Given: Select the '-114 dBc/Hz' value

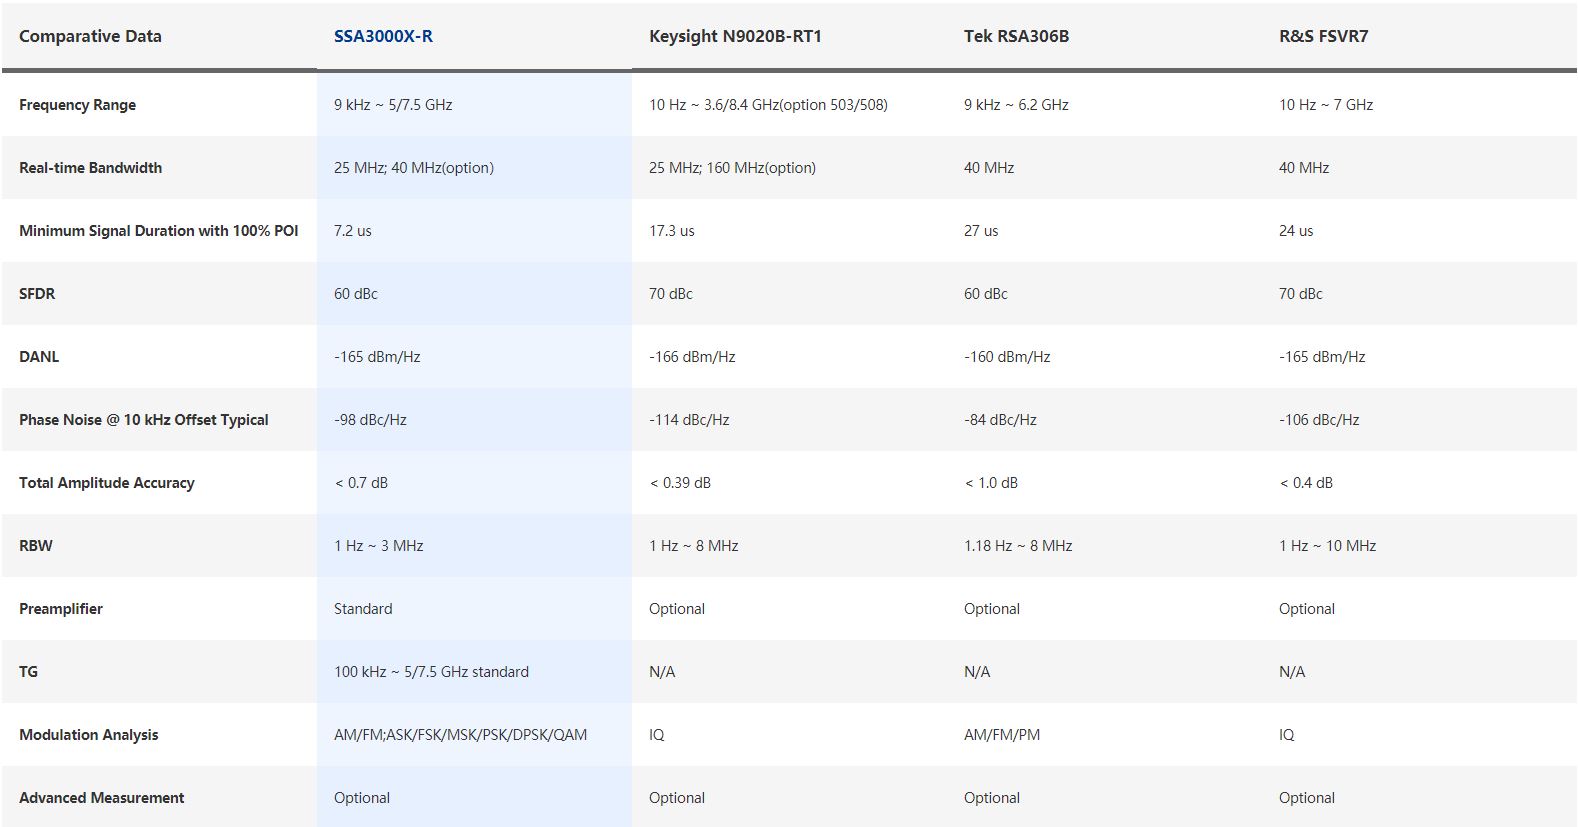Looking at the screenshot, I should (x=689, y=420).
